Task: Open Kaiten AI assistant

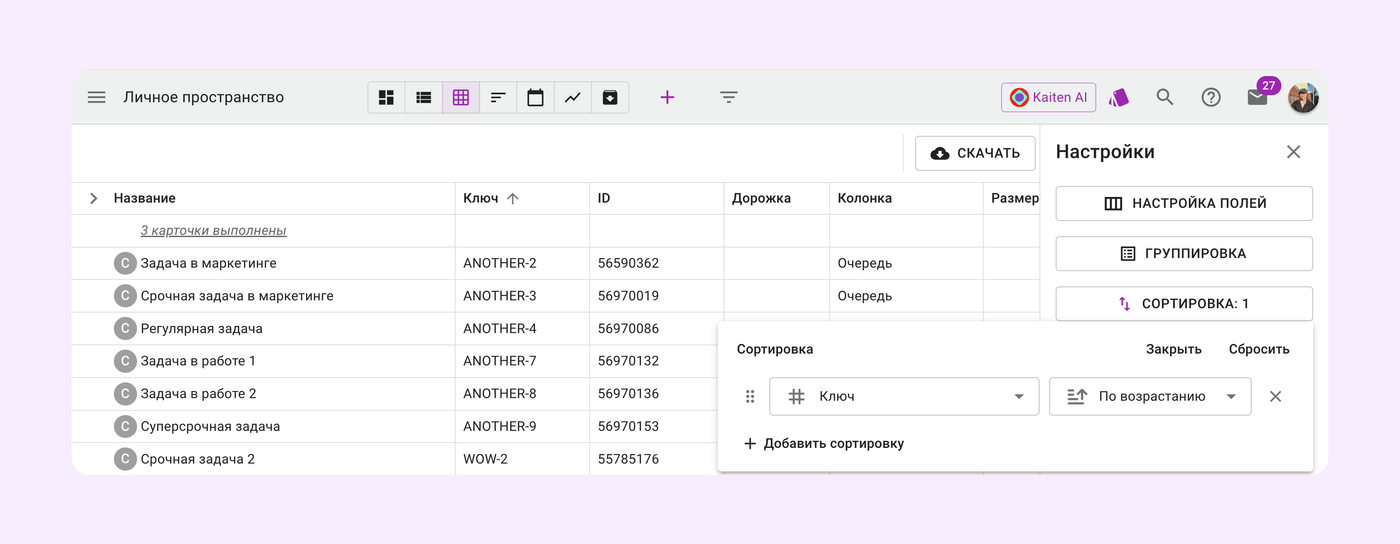Action: pyautogui.click(x=1048, y=97)
